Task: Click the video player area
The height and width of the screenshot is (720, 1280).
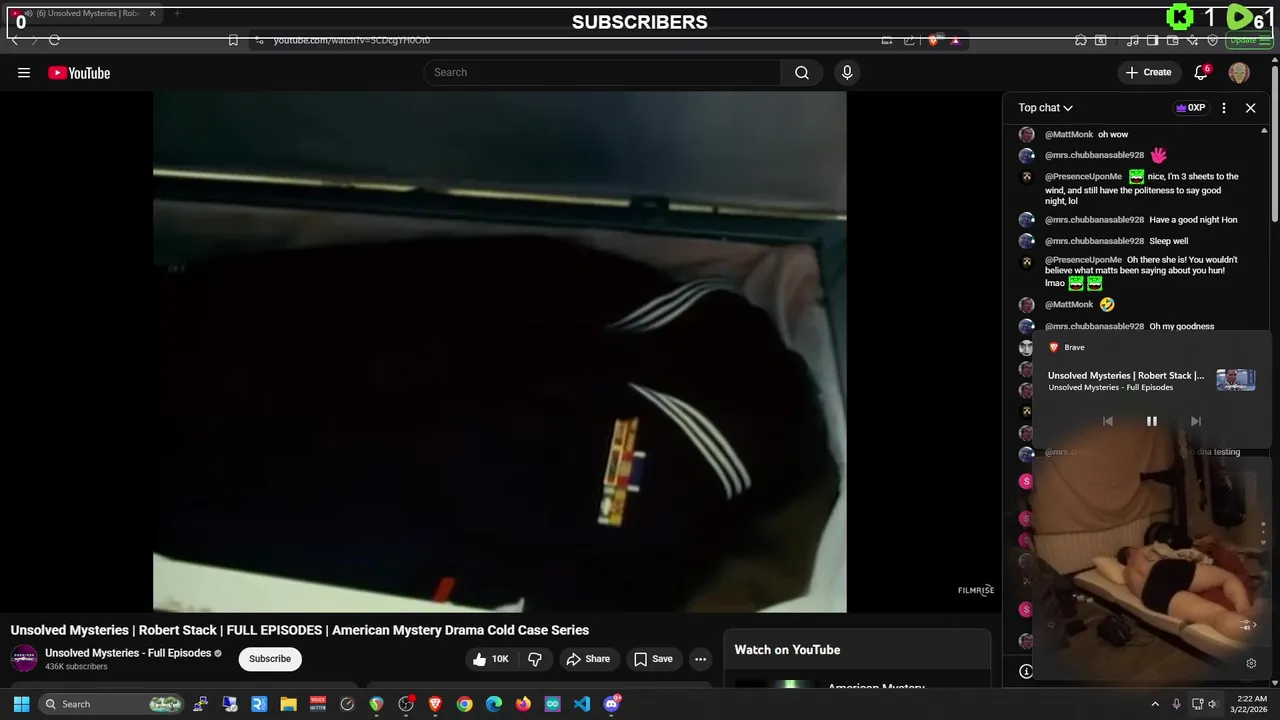Action: click(500, 352)
